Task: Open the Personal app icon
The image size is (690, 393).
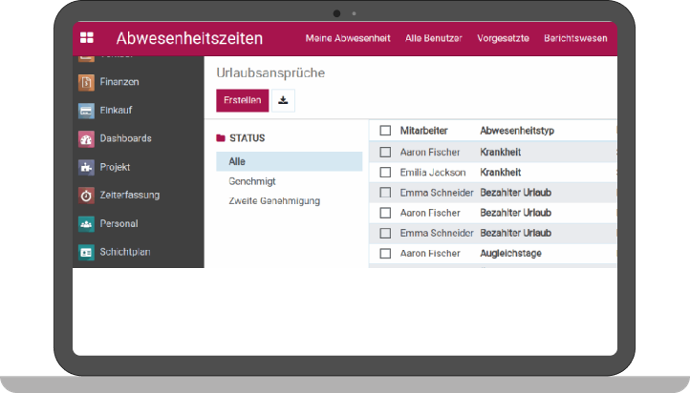Action: tap(86, 224)
